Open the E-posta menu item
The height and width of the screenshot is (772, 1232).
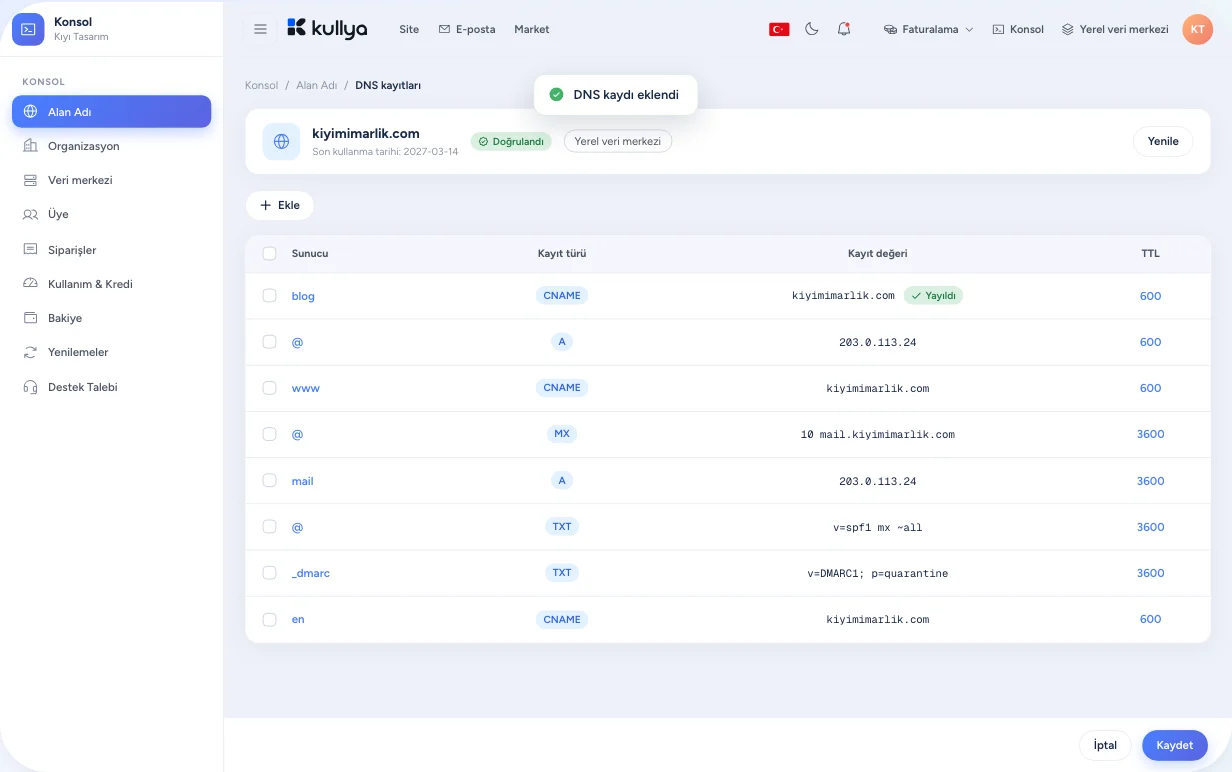pos(466,29)
